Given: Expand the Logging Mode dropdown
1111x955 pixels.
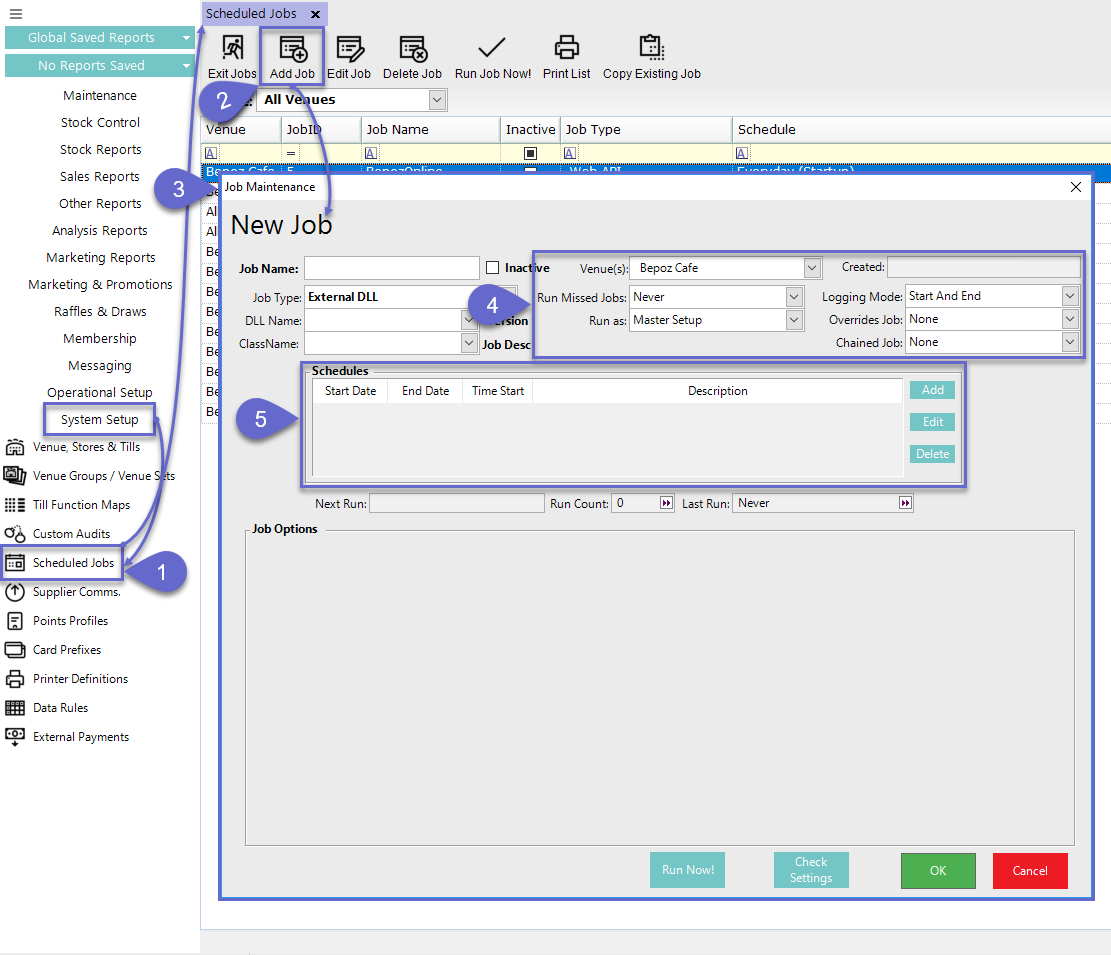Looking at the screenshot, I should point(1070,296).
